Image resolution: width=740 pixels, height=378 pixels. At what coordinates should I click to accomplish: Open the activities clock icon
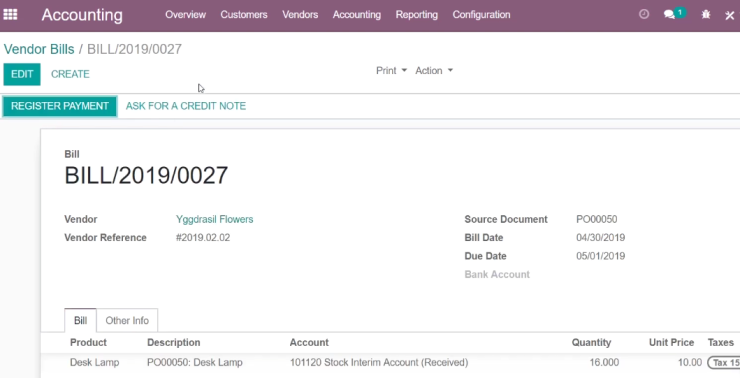(x=644, y=14)
